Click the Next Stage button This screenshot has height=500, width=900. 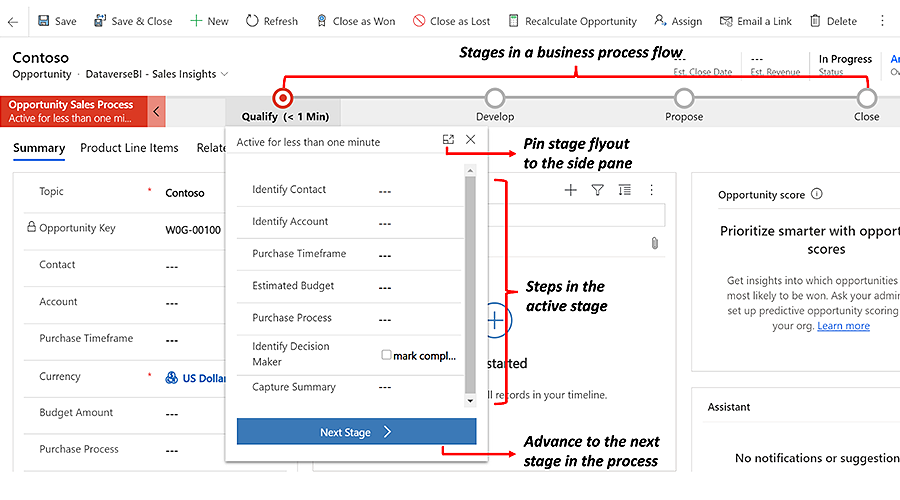coord(356,432)
